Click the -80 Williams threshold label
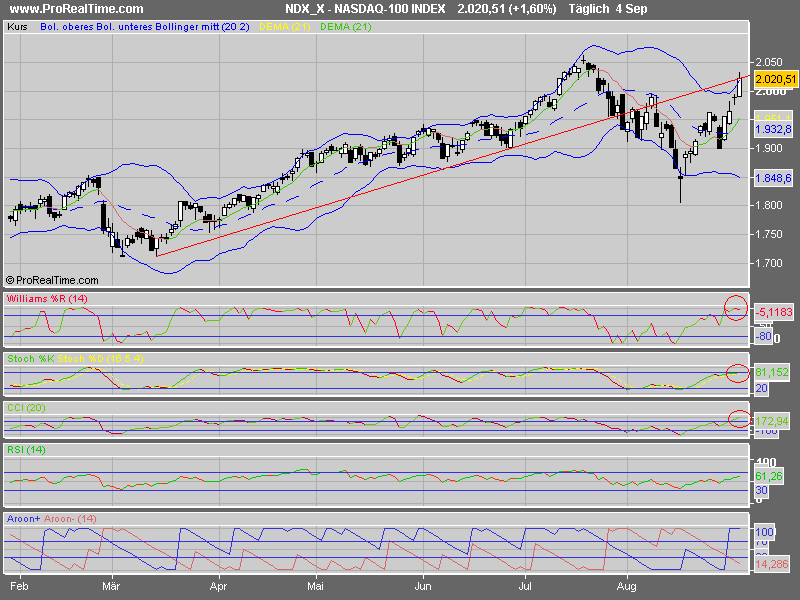The image size is (800, 600). pyautogui.click(x=763, y=336)
